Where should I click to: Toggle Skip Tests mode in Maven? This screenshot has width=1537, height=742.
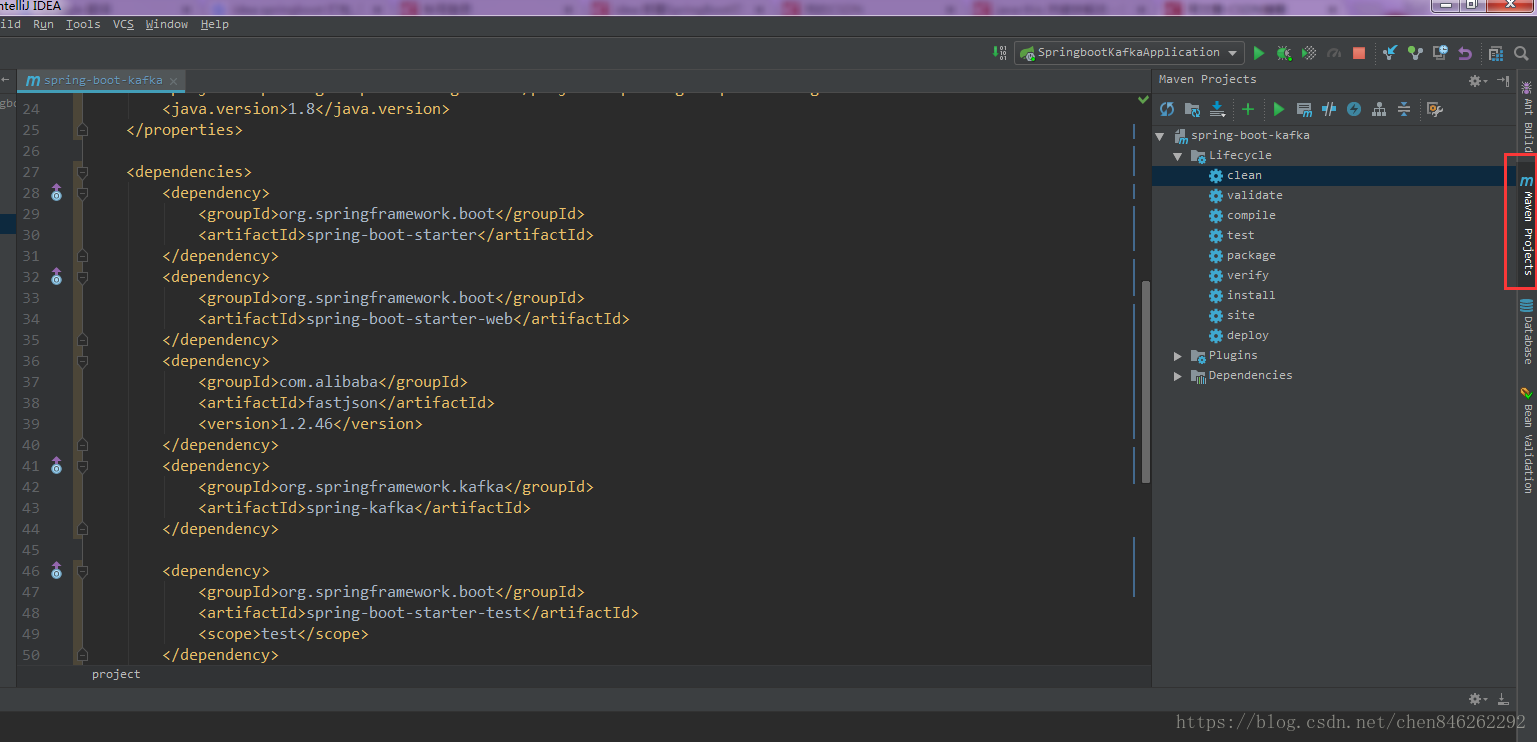click(1354, 109)
